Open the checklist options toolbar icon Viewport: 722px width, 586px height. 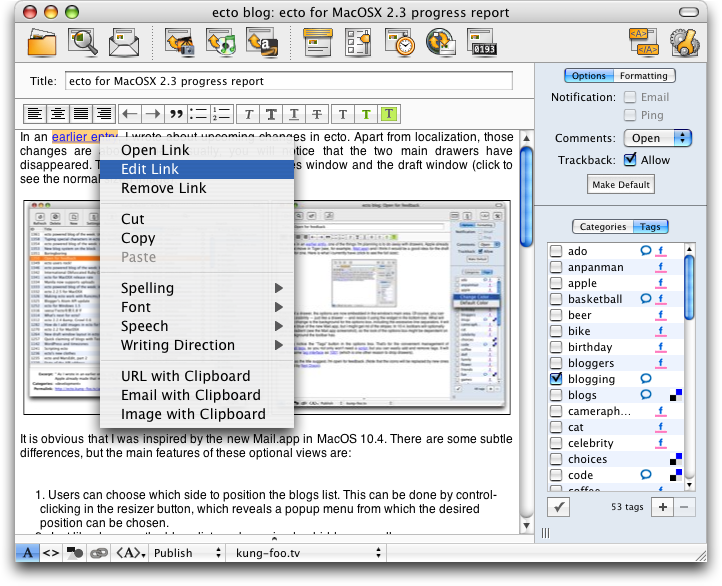358,42
